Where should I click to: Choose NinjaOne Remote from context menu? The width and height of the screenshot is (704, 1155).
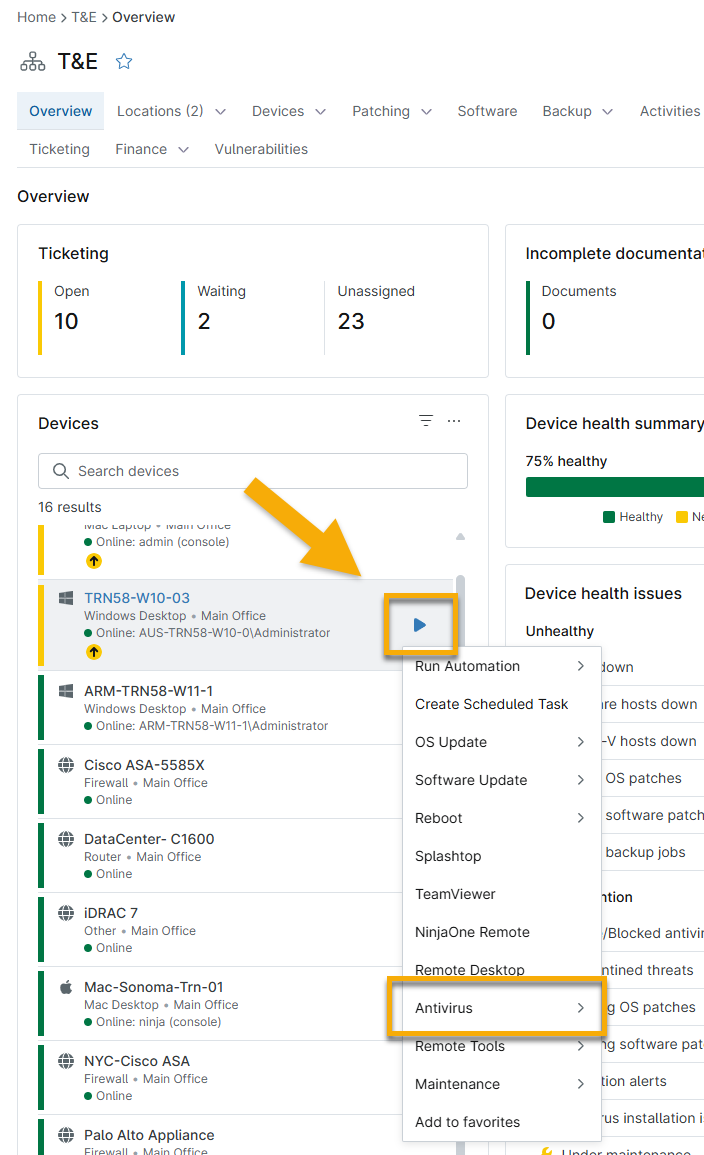coord(472,932)
